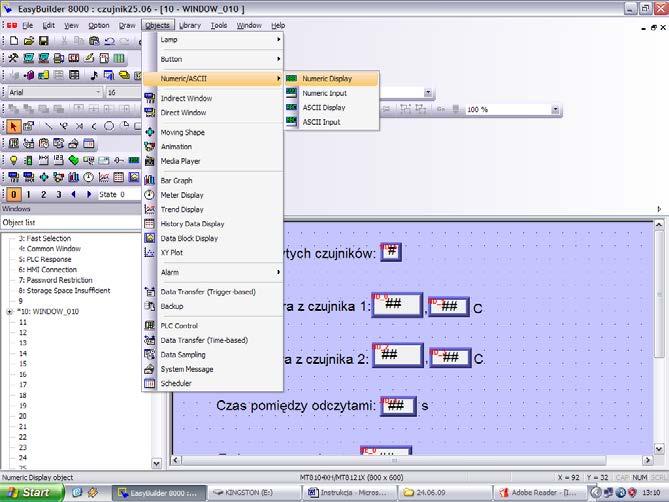The width and height of the screenshot is (669, 502).
Task: Click the next state right arrow
Action: 89,194
